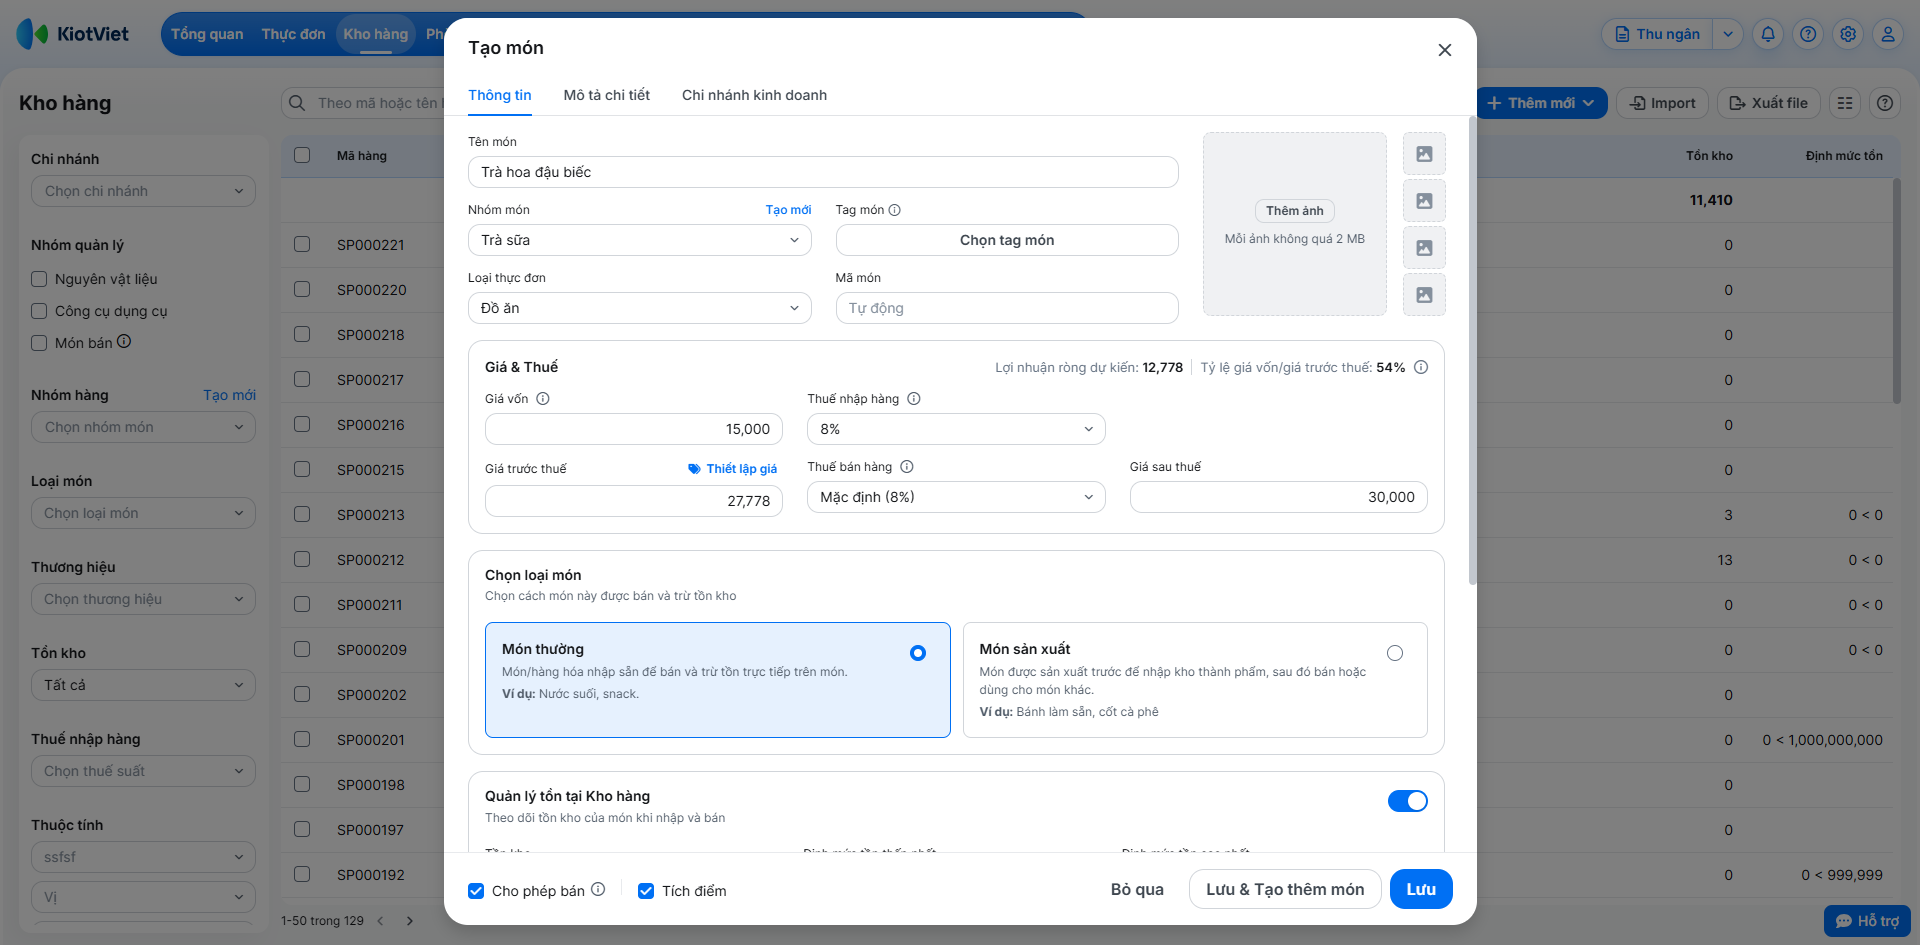Screen dimensions: 1920x945
Task: Toggle the Quản lý tồn tại Kho hàng switch
Action: tap(1407, 801)
